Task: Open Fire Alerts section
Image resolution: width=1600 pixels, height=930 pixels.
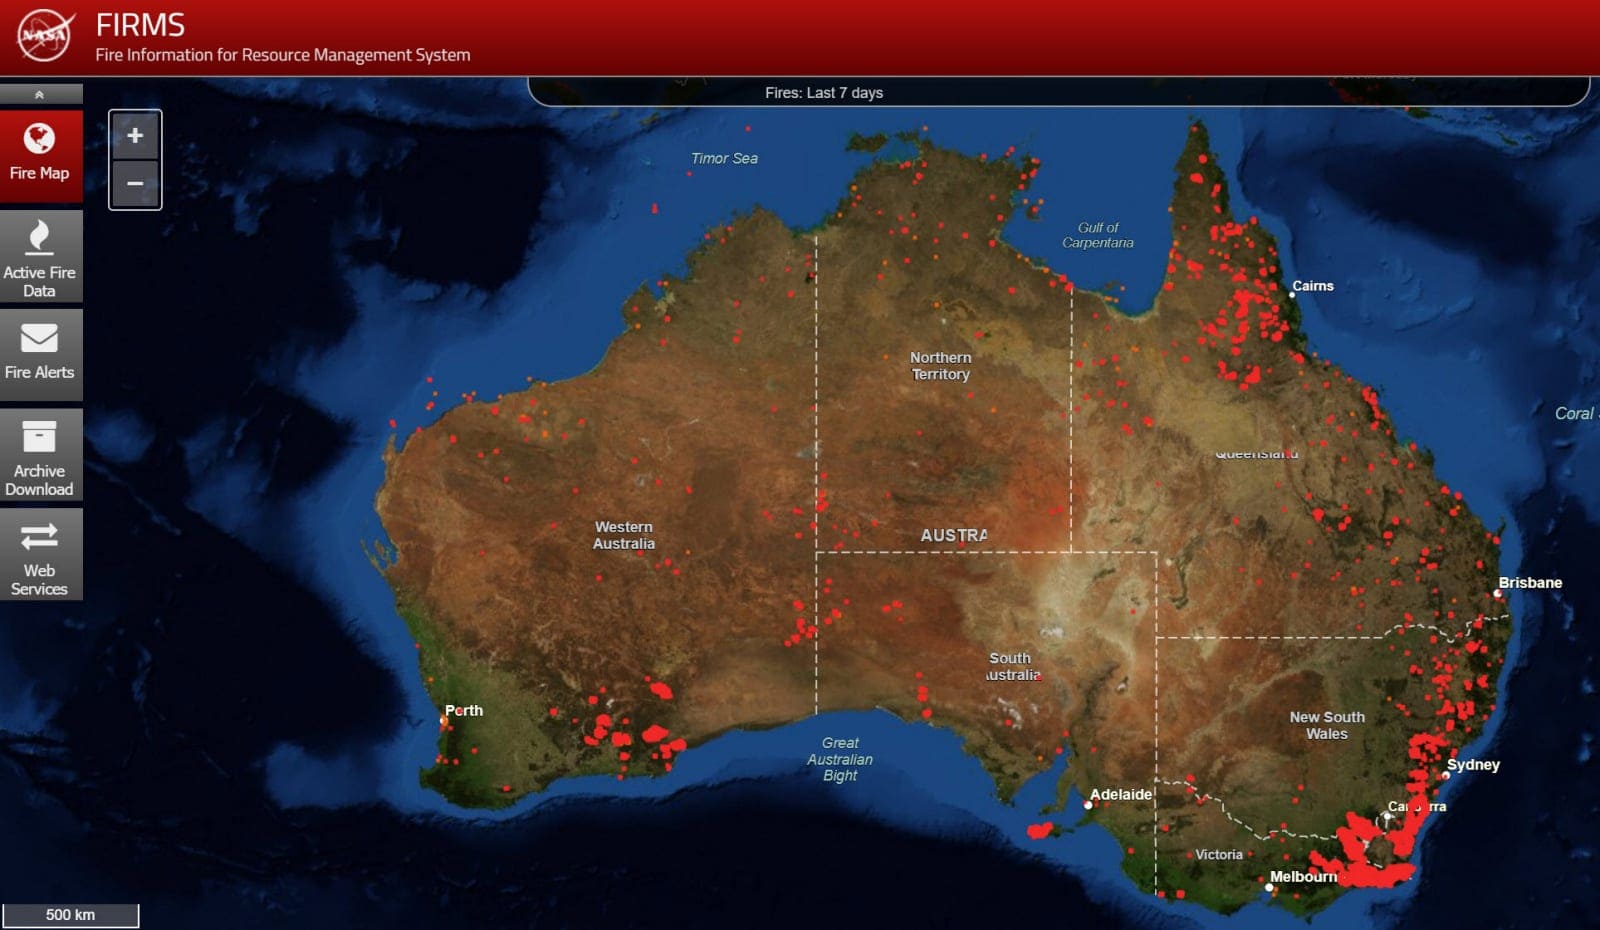Action: click(40, 355)
